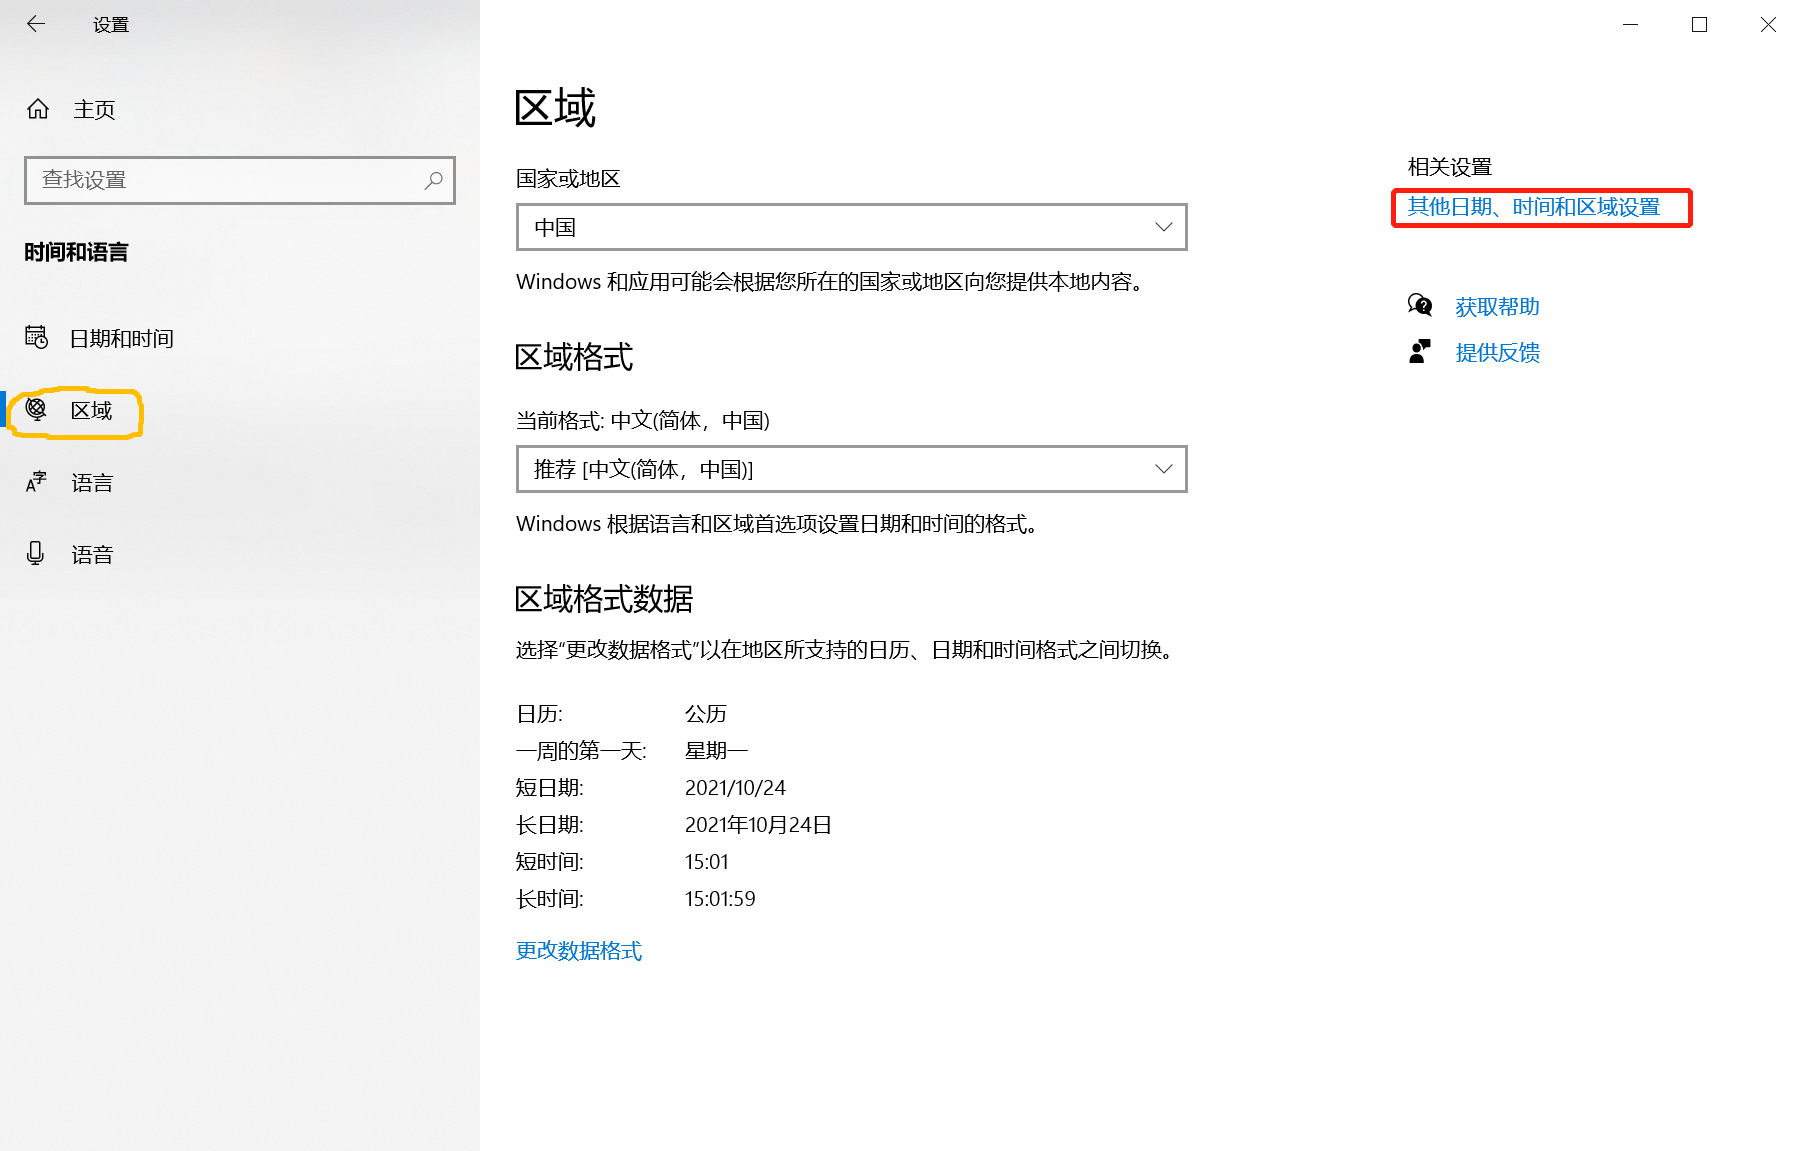The width and height of the screenshot is (1804, 1151).
Task: Select the 区域 sidebar item
Action: pos(91,410)
